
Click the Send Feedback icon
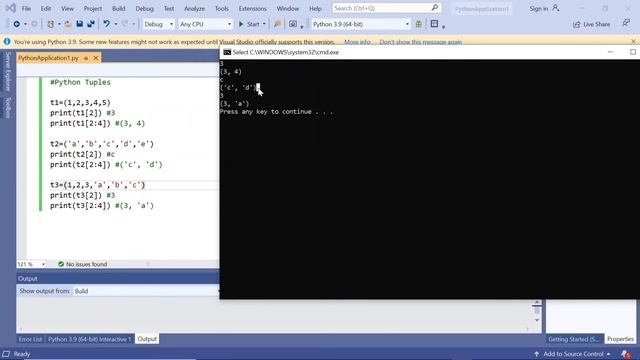pyautogui.click(x=626, y=24)
